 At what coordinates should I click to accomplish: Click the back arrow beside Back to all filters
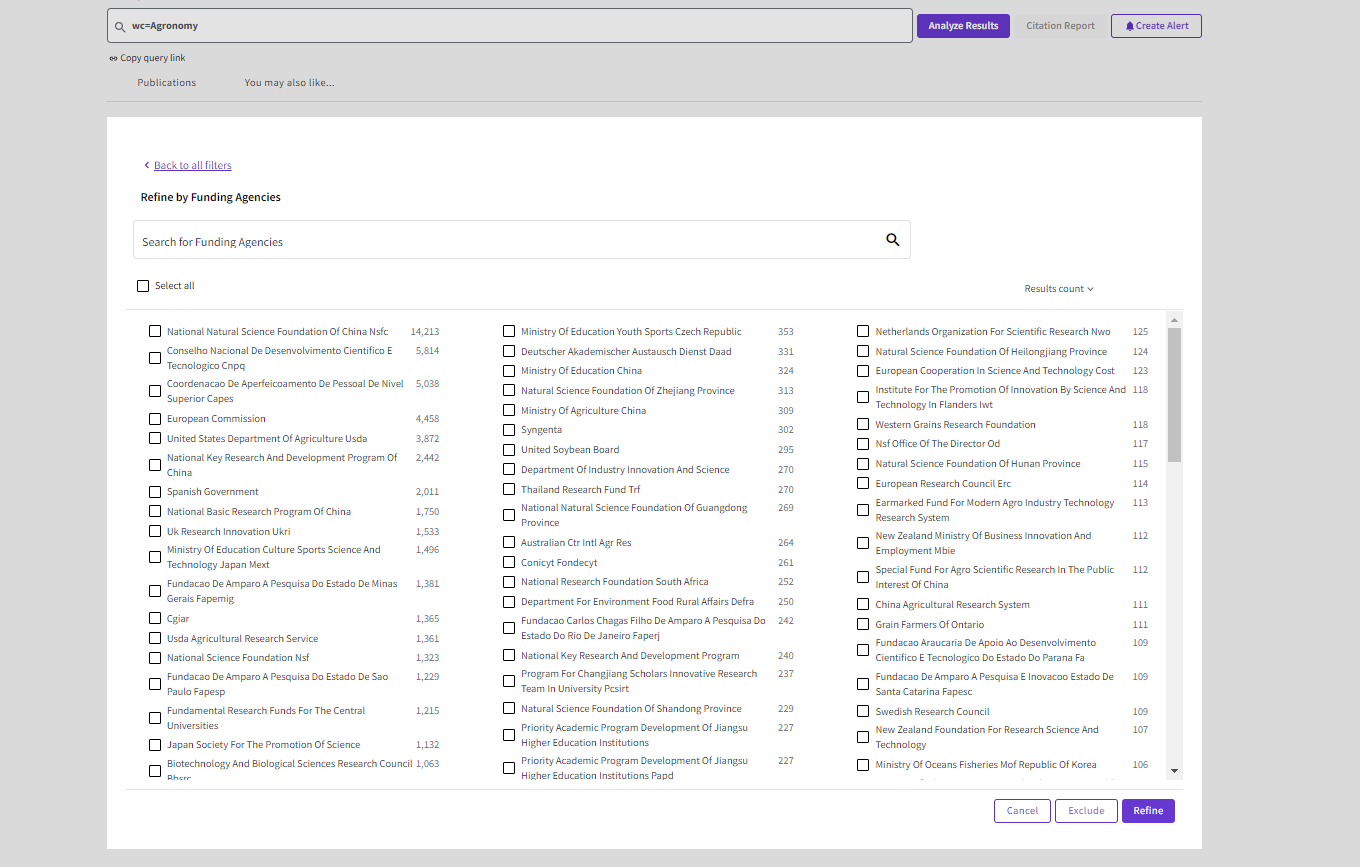pyautogui.click(x=146, y=165)
